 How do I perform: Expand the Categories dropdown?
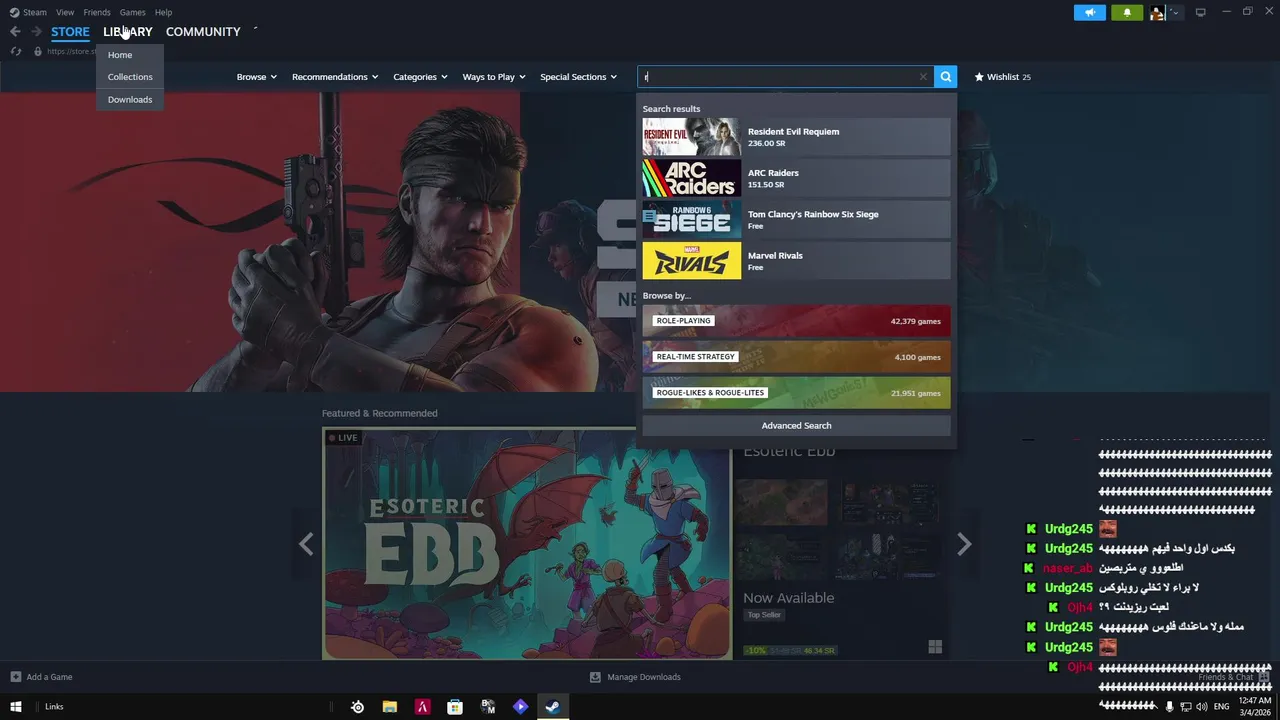420,77
